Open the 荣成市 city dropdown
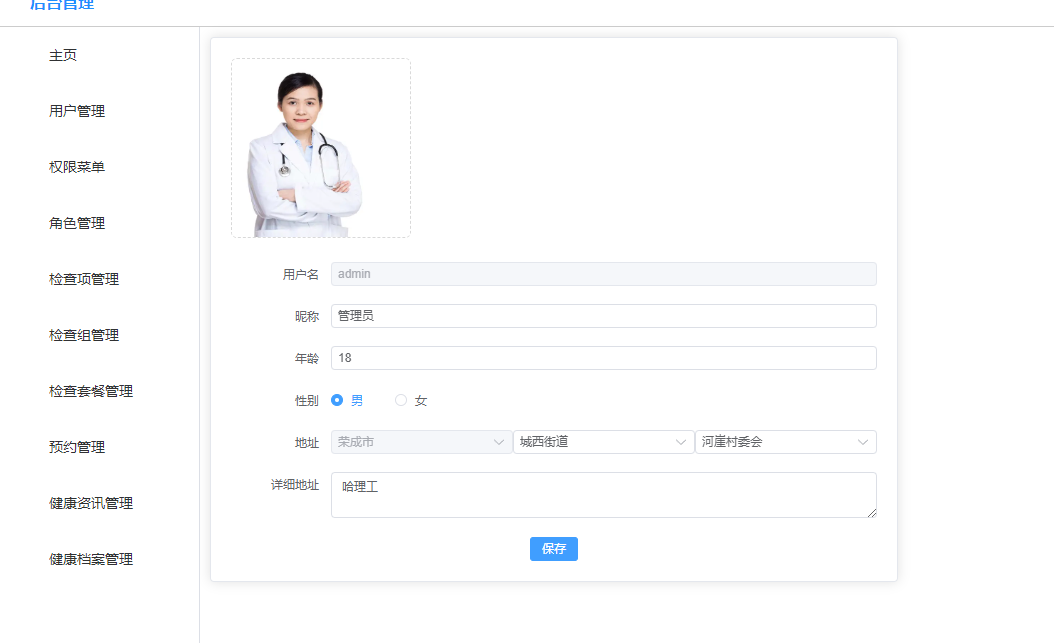The width and height of the screenshot is (1054, 643). [420, 442]
